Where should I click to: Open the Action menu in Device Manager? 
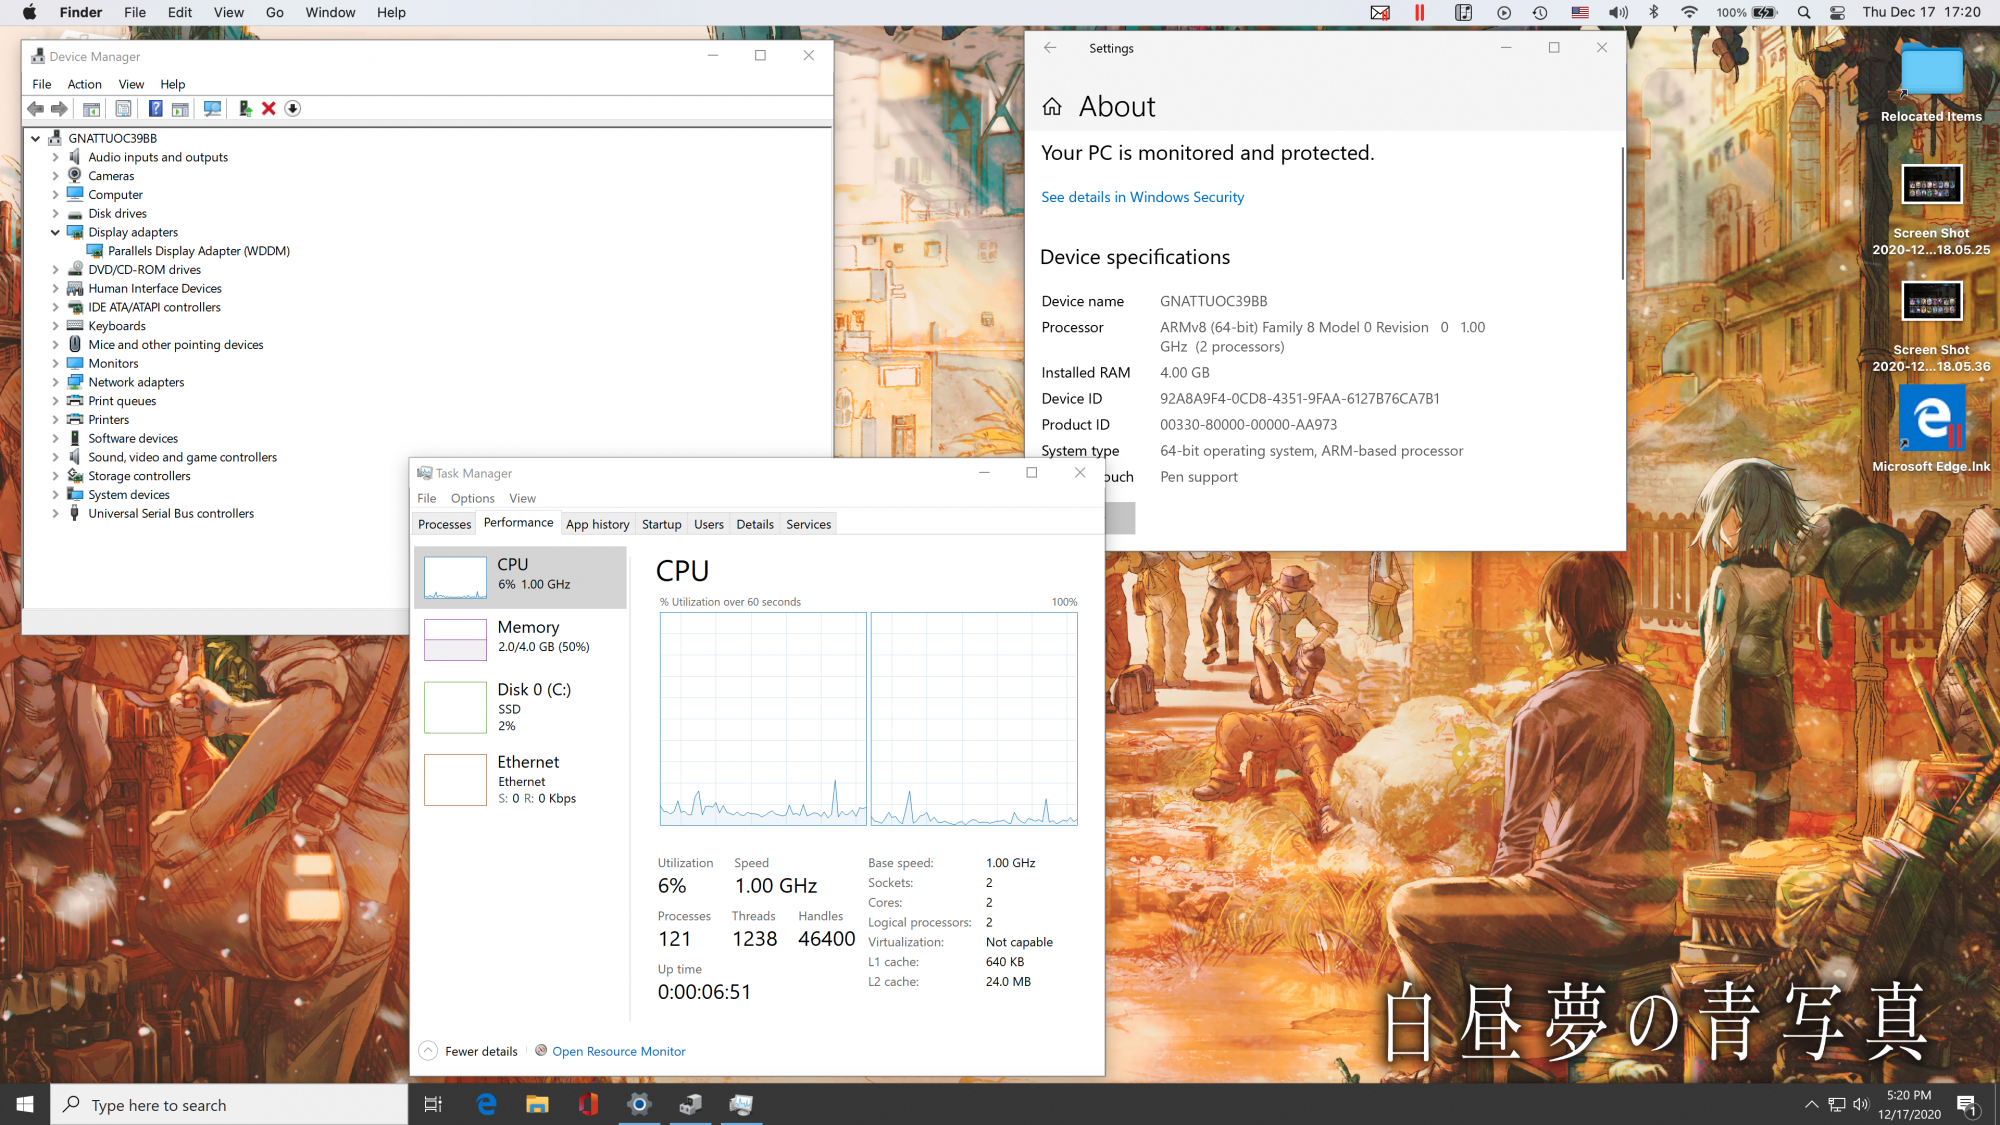pyautogui.click(x=84, y=84)
